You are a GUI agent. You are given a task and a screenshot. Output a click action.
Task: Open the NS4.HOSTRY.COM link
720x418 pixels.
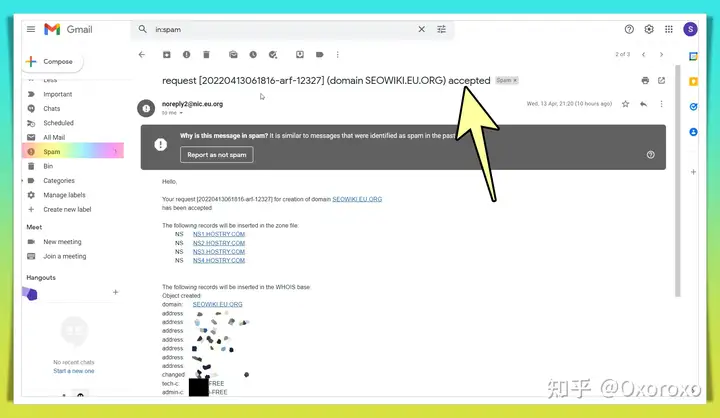[219, 260]
